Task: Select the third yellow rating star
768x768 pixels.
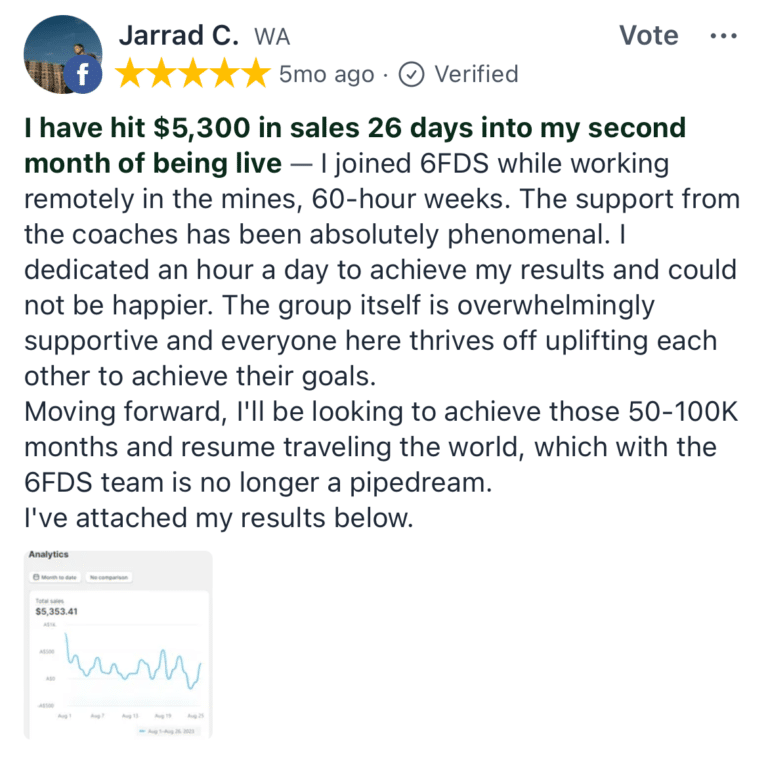Action: click(x=193, y=73)
